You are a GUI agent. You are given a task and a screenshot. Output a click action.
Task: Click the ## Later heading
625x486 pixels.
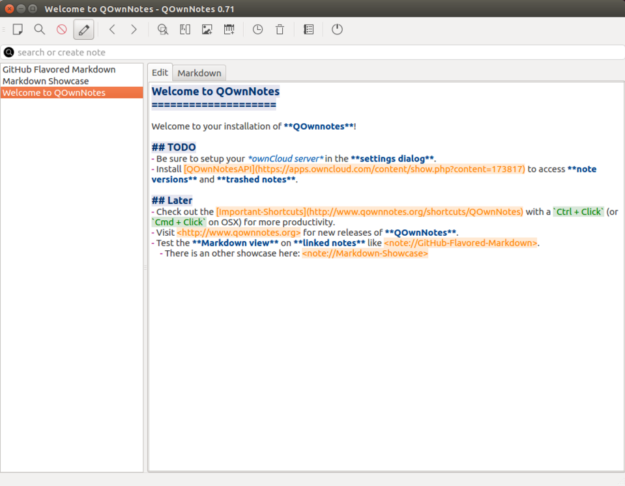(x=172, y=200)
